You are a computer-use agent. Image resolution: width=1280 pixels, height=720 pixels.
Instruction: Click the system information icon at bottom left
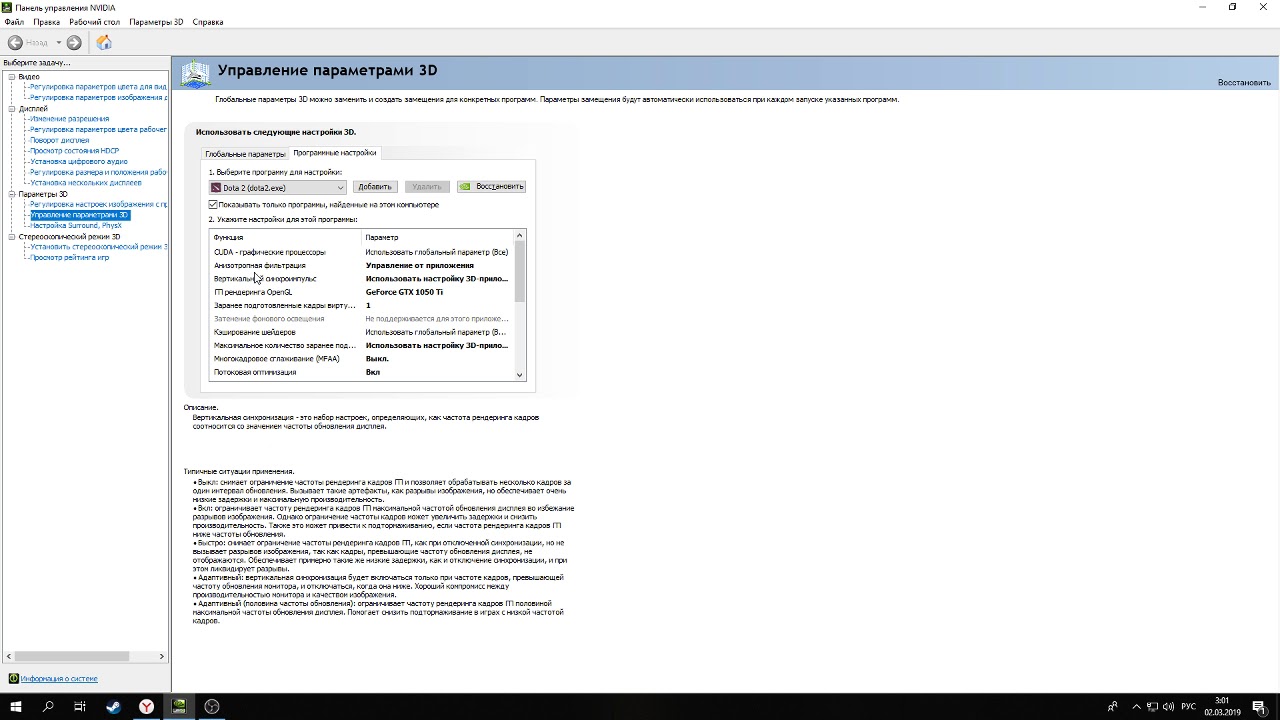tap(14, 679)
